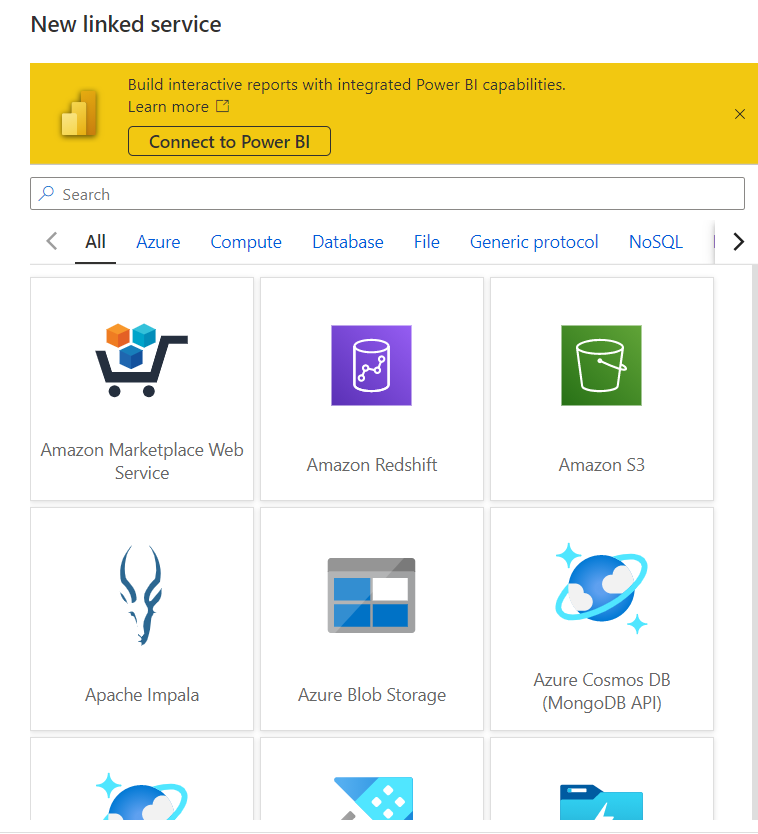Dismiss the Power BI banner
The image size is (758, 834).
pos(739,114)
